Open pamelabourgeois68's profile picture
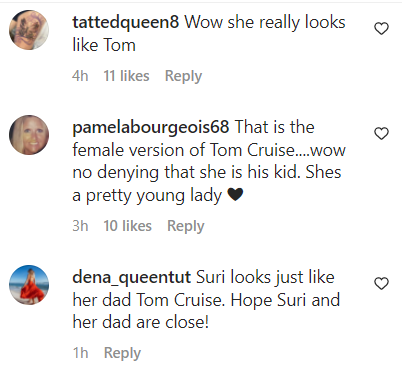 point(29,135)
